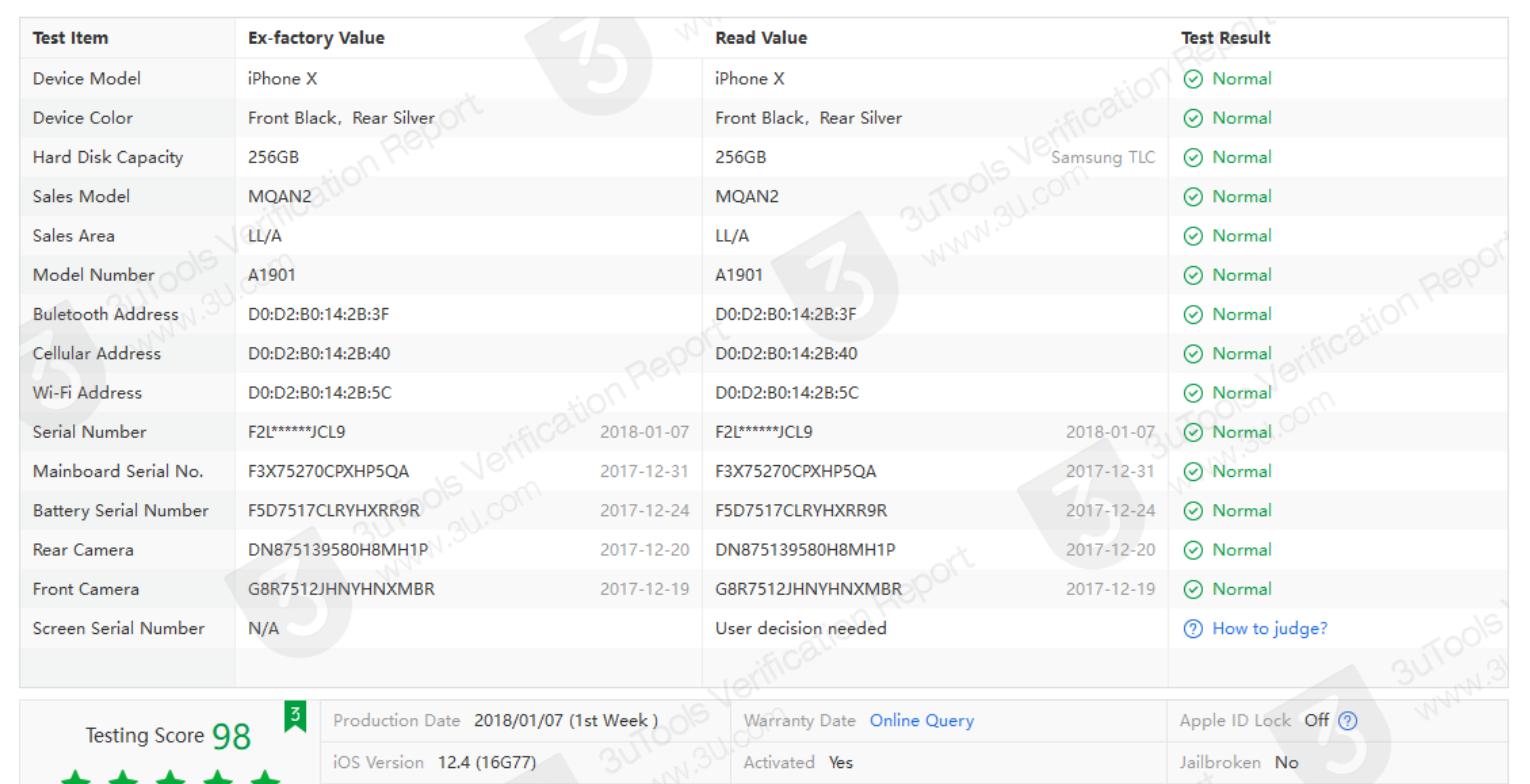
Task: Click the Normal check icon for Mainboard Serial No.
Action: [1192, 471]
